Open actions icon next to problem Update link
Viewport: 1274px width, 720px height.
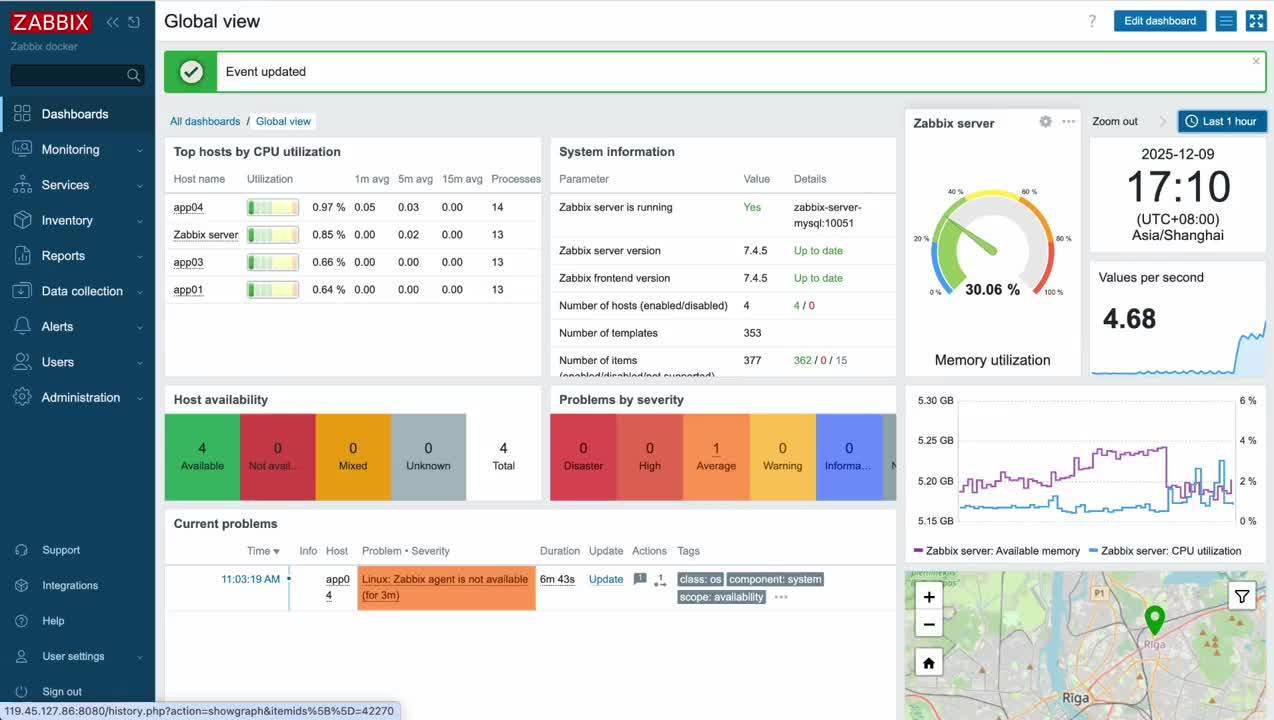[660, 580]
